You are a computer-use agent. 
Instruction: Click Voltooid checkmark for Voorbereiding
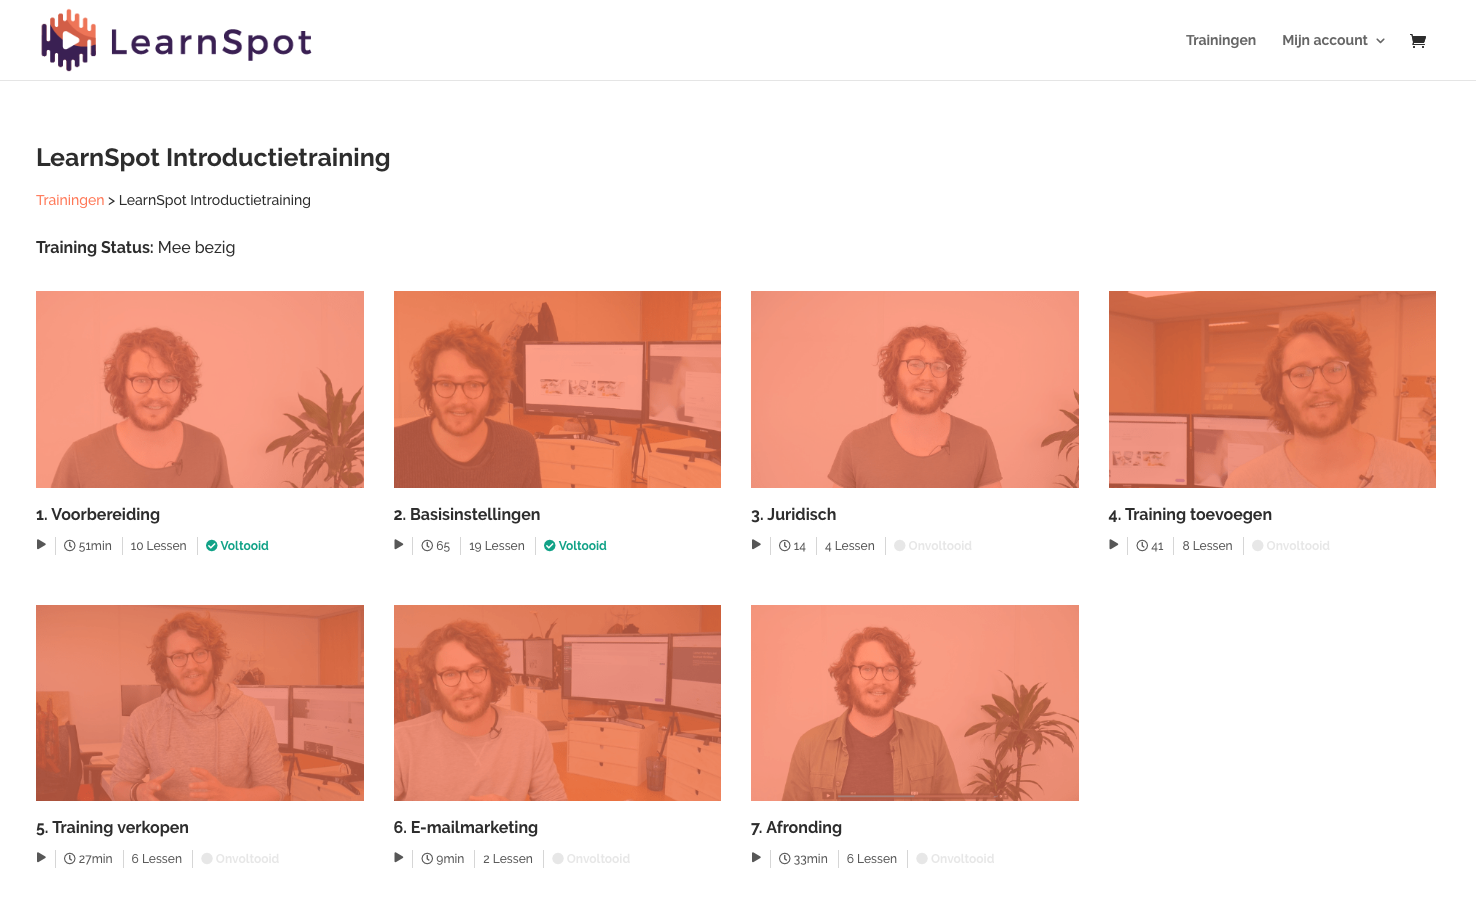click(212, 546)
